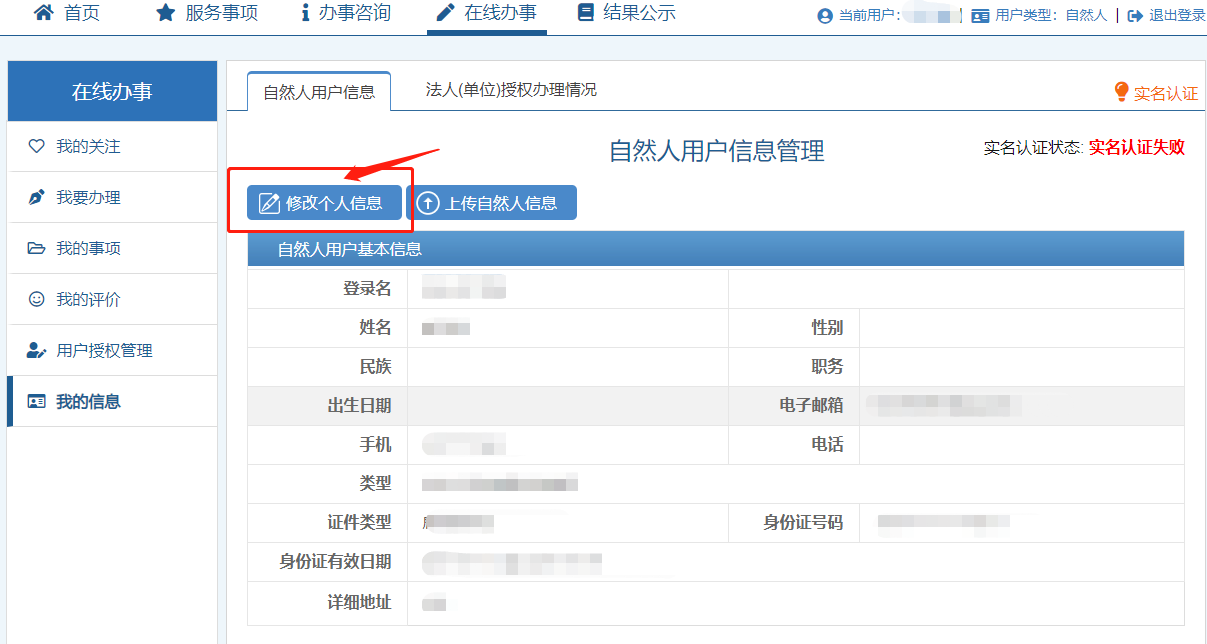
Task: Select 我的信息 in the sidebar
Action: [88, 402]
